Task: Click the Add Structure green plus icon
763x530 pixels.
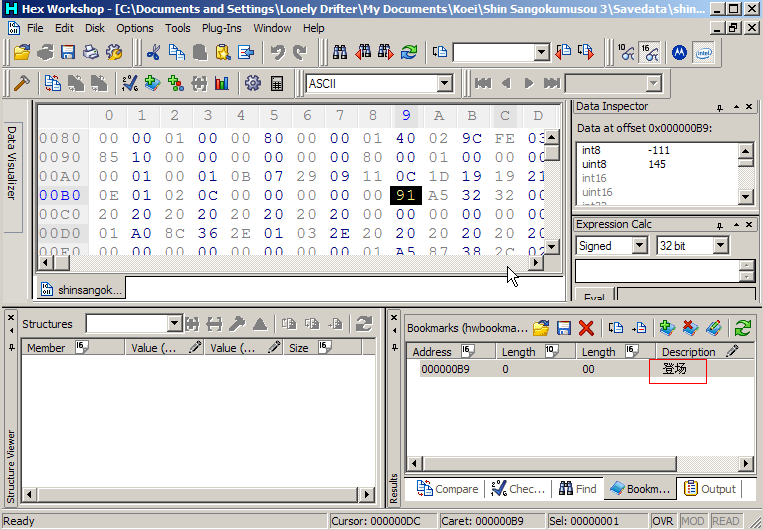Action: [176, 84]
